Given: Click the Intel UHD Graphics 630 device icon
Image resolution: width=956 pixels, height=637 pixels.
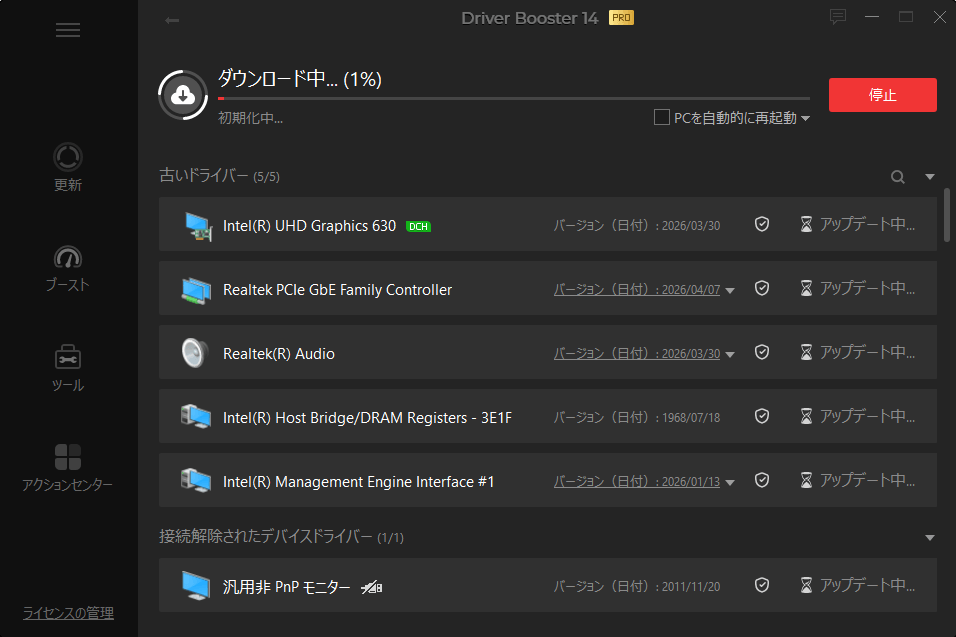Looking at the screenshot, I should [198, 226].
